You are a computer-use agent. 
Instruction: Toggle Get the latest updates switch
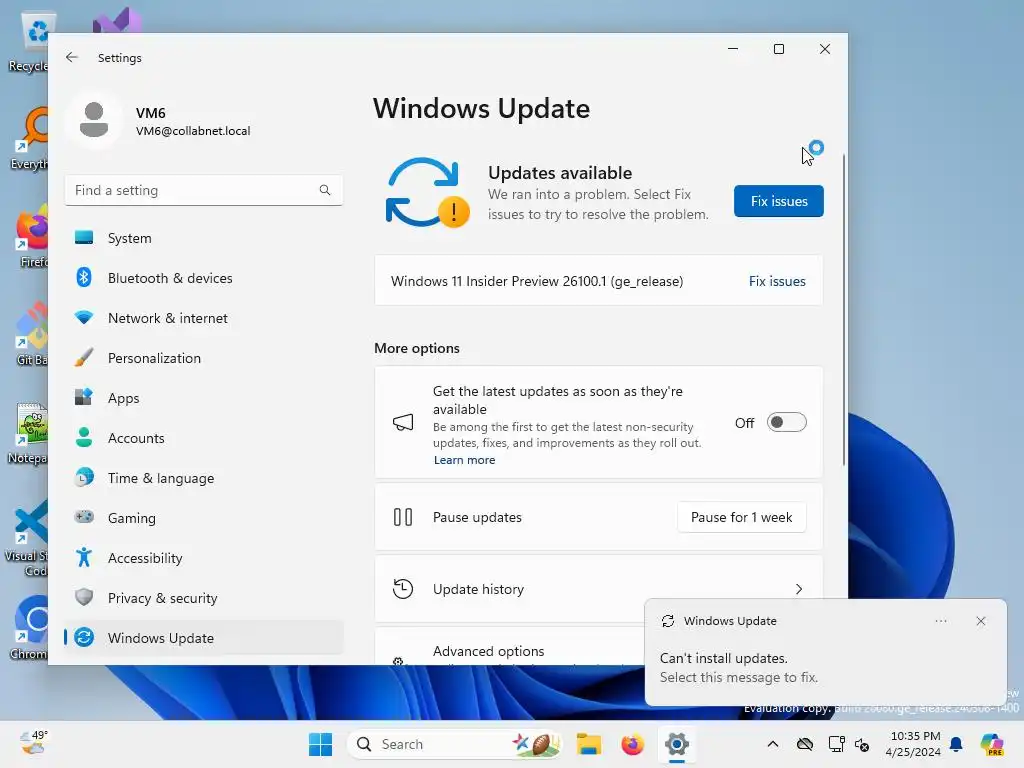[x=786, y=423]
